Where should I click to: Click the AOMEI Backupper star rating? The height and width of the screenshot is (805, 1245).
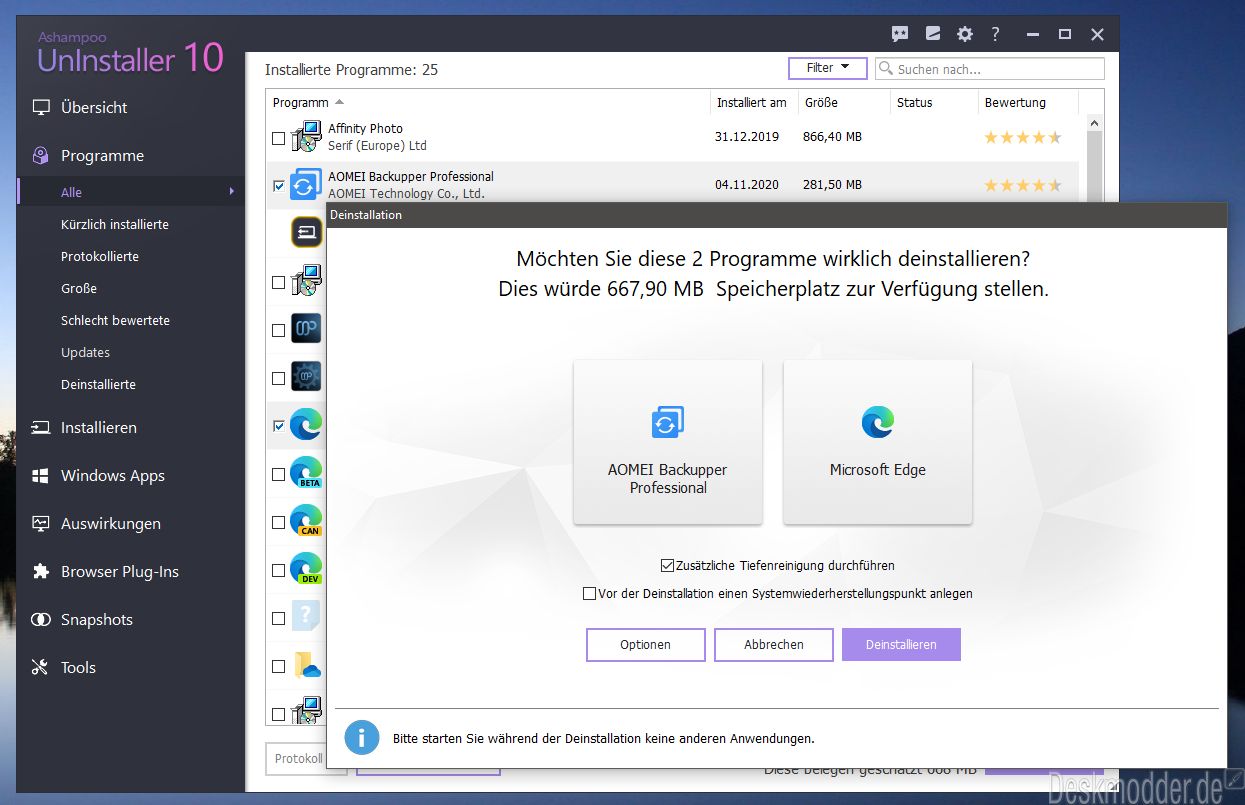[1023, 185]
